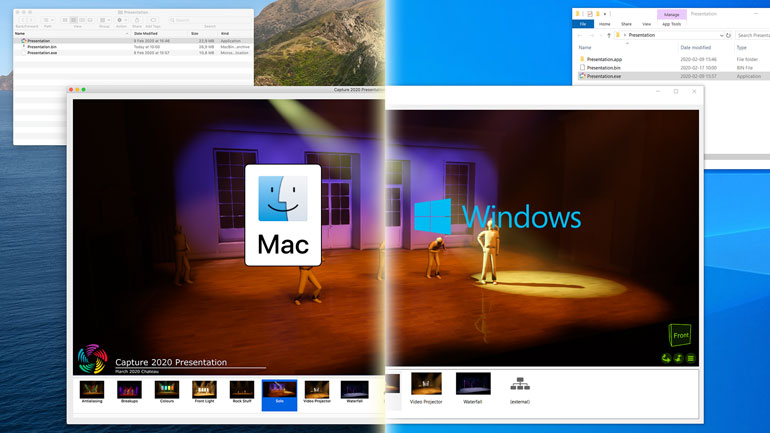This screenshot has width=770, height=433.
Task: Sort Finder list by Name column
Action: pos(20,33)
